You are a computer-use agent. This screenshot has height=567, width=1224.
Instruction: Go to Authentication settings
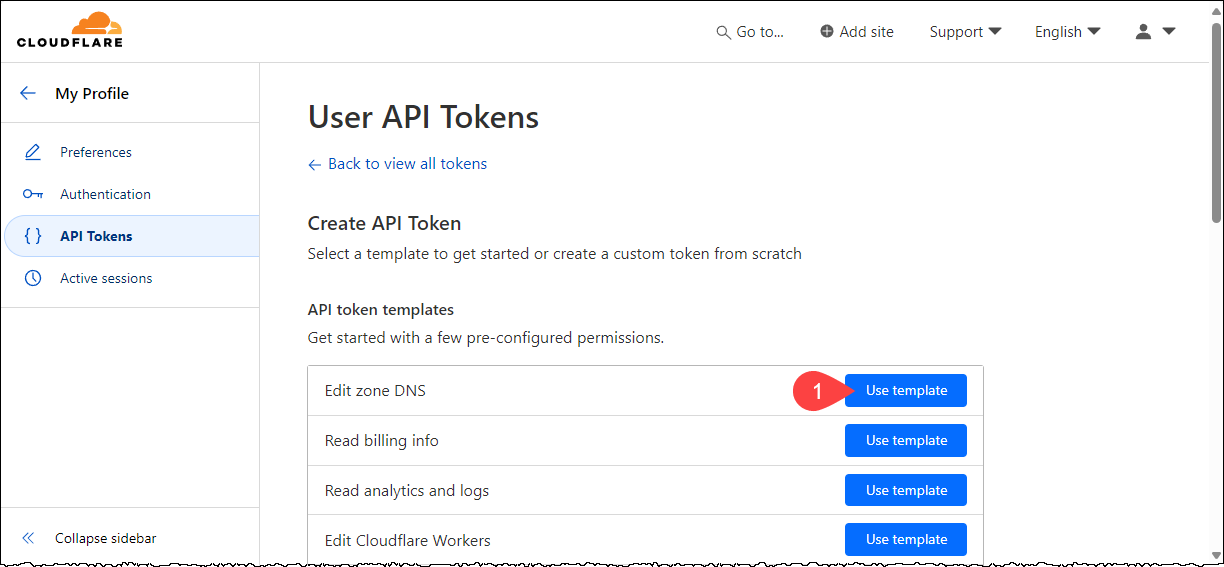point(105,194)
